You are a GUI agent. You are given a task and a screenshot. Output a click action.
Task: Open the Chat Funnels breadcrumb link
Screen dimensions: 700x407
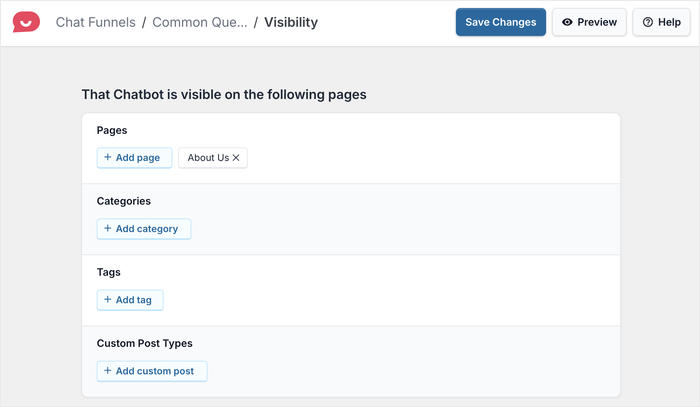[96, 22]
